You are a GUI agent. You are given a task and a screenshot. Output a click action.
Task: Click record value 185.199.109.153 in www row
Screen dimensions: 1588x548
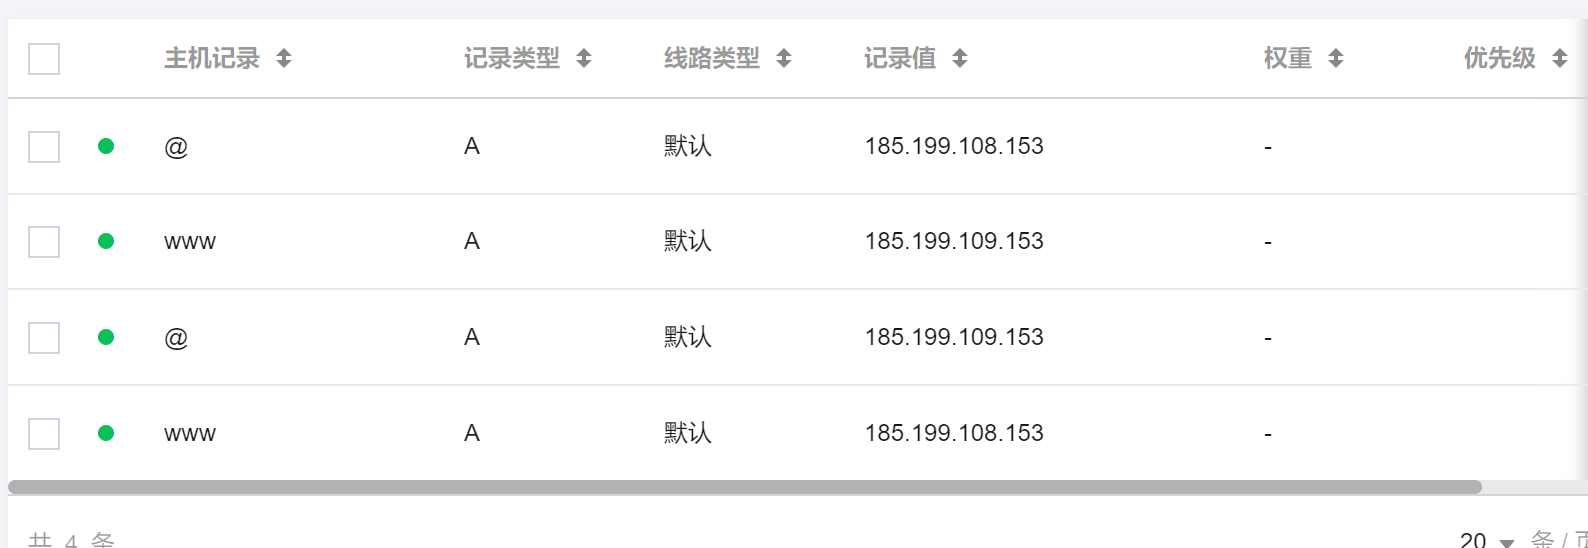click(x=954, y=241)
